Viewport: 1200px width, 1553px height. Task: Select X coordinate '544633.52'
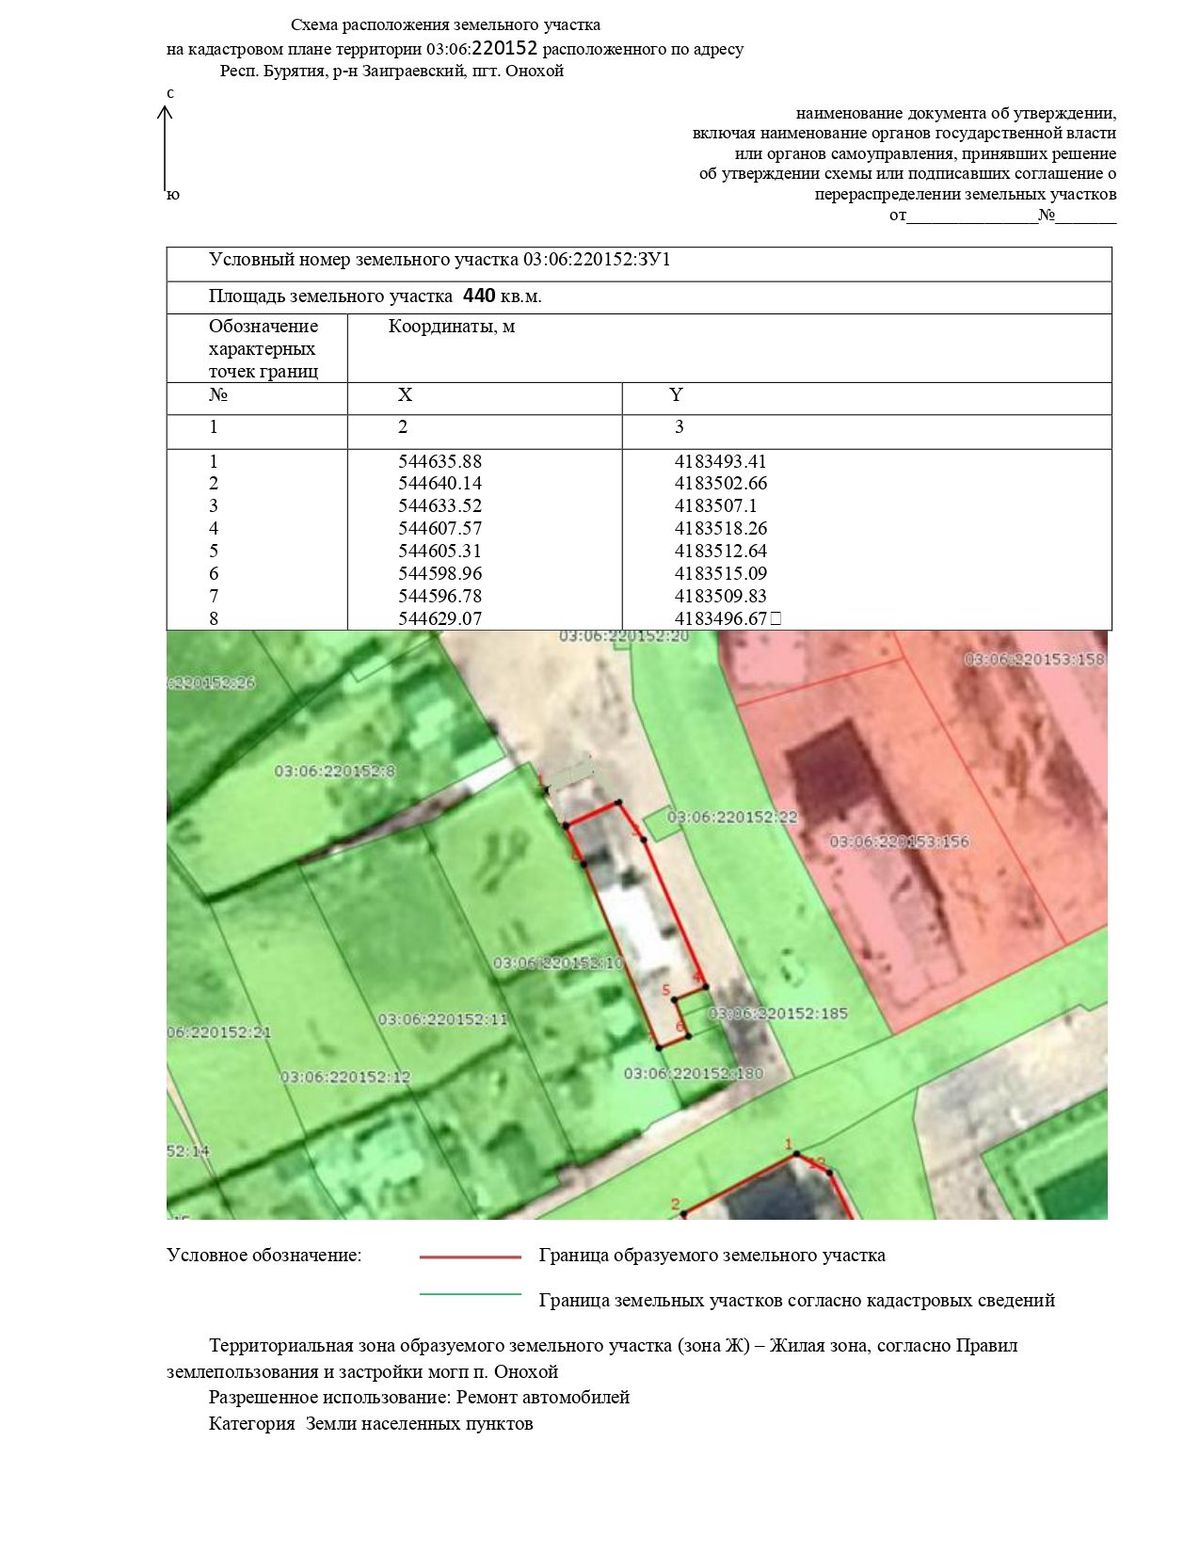440,506
